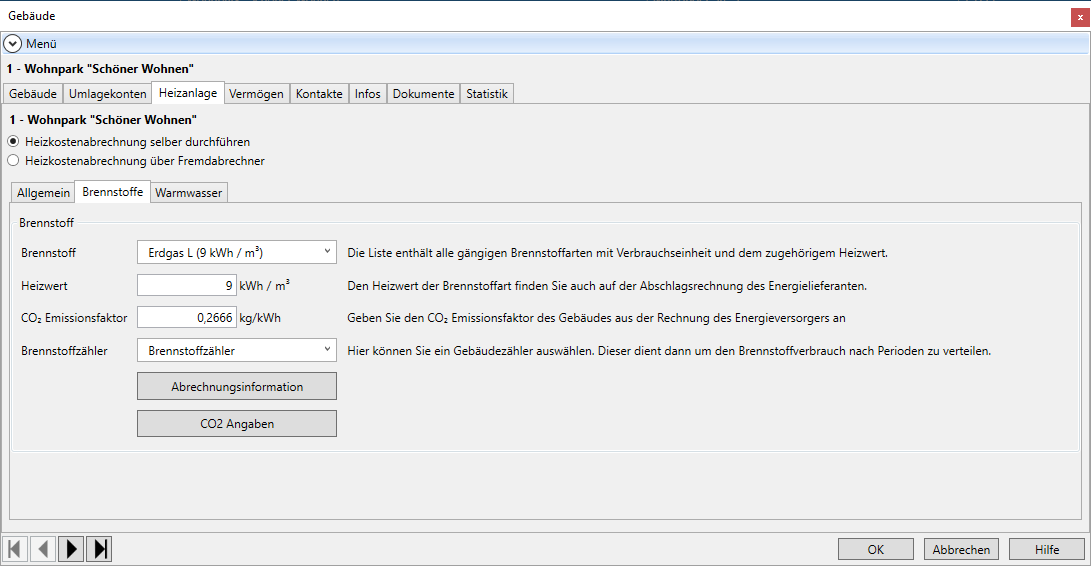Confirm with the OK button
1091x566 pixels.
[x=875, y=549]
